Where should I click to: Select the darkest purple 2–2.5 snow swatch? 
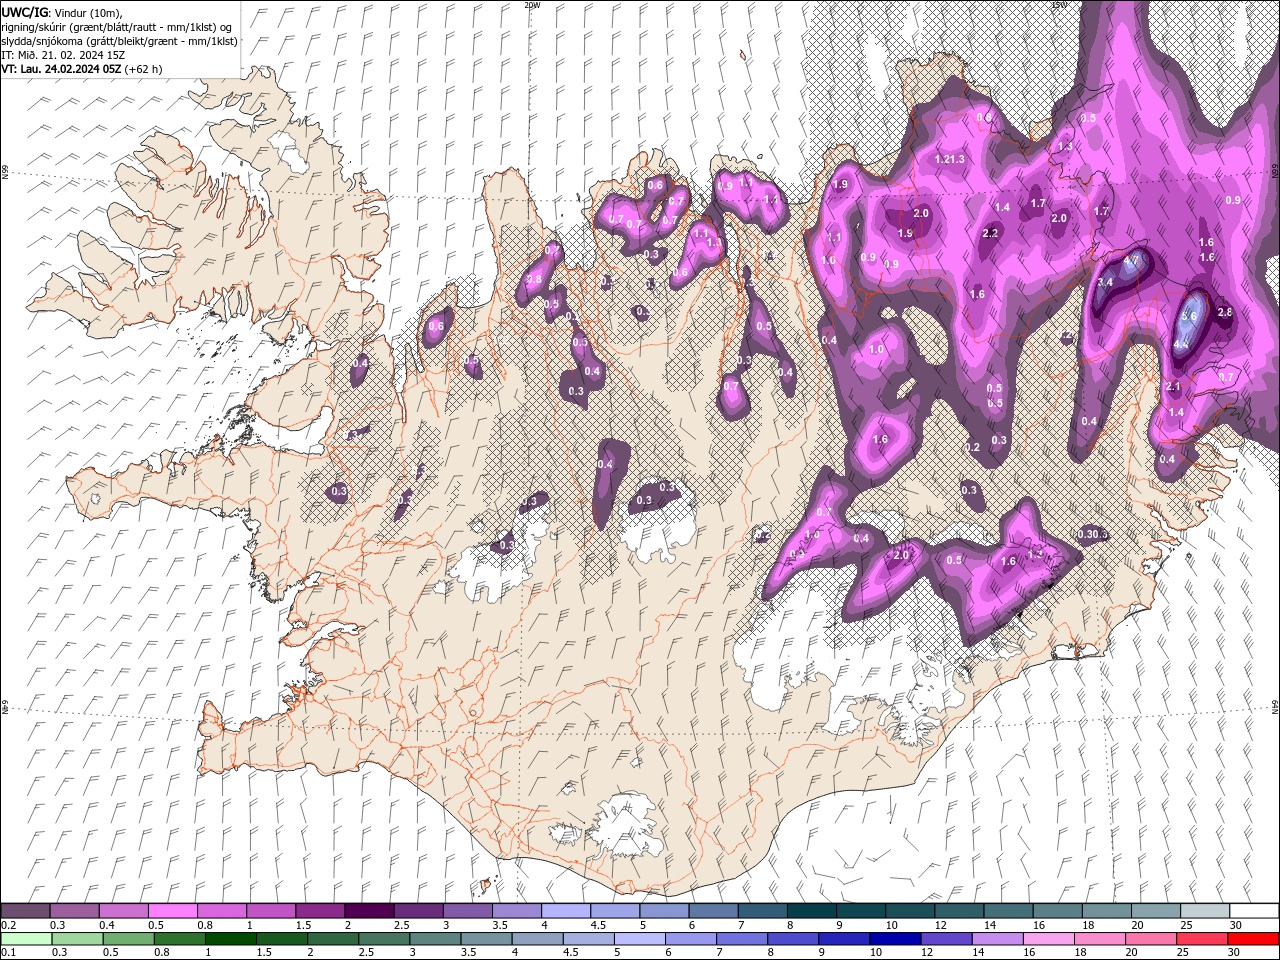point(369,911)
